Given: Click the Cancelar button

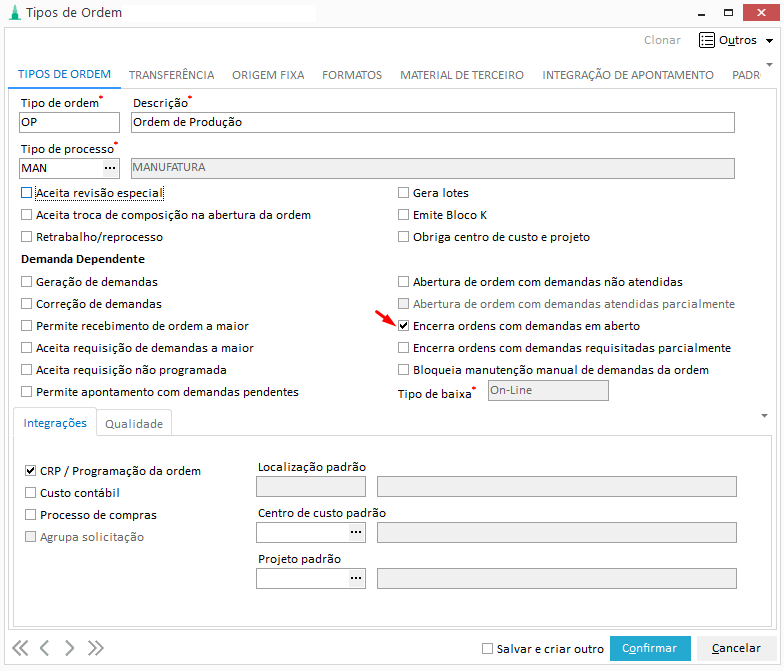Looking at the screenshot, I should point(736,648).
